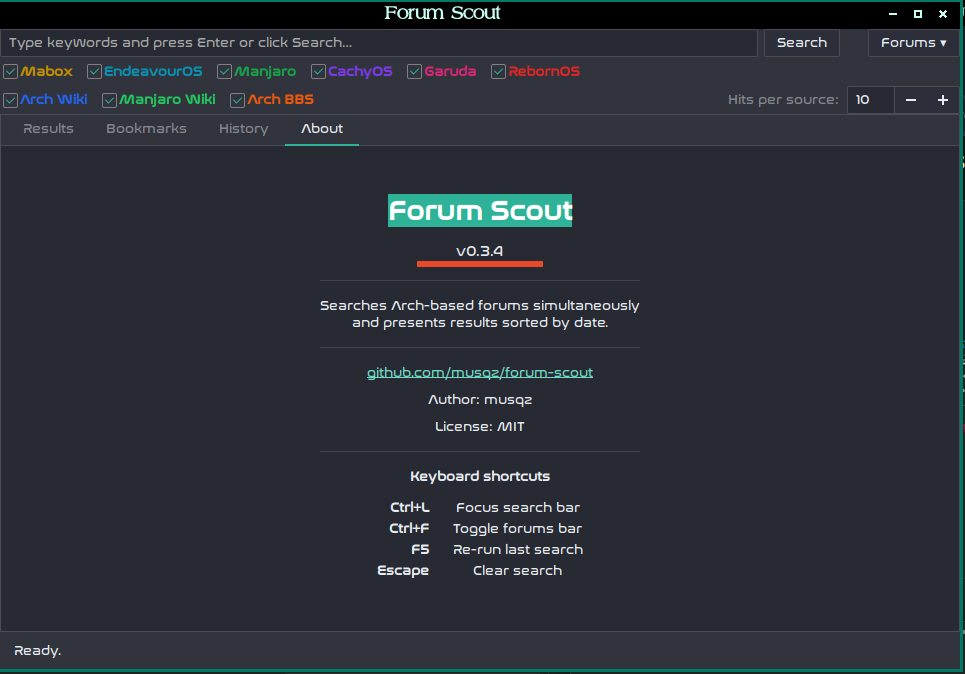The image size is (965, 674).
Task: Decrease hits per source with minus button
Action: (x=911, y=100)
